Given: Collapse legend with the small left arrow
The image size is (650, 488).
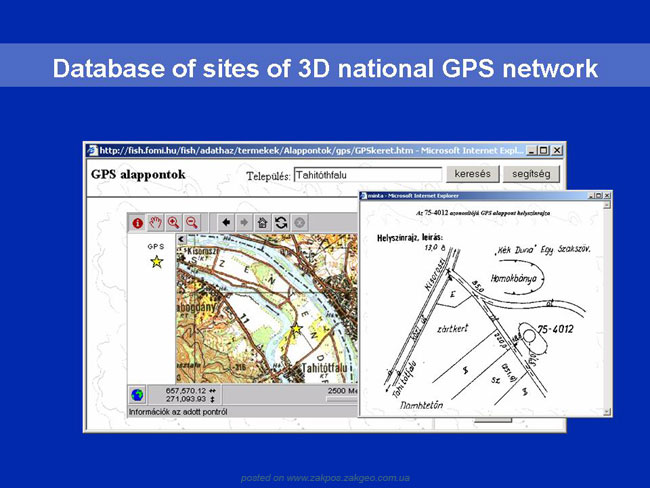Looking at the screenshot, I should tap(181, 239).
